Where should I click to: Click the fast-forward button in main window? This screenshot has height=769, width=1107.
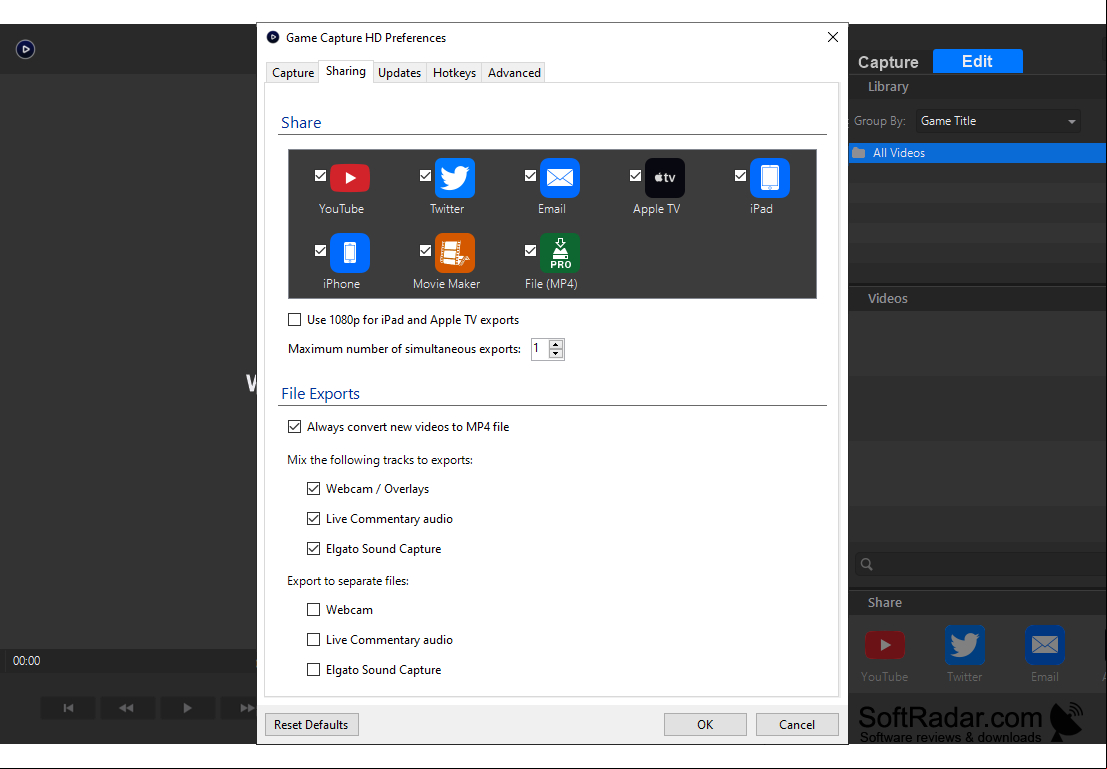click(x=240, y=708)
